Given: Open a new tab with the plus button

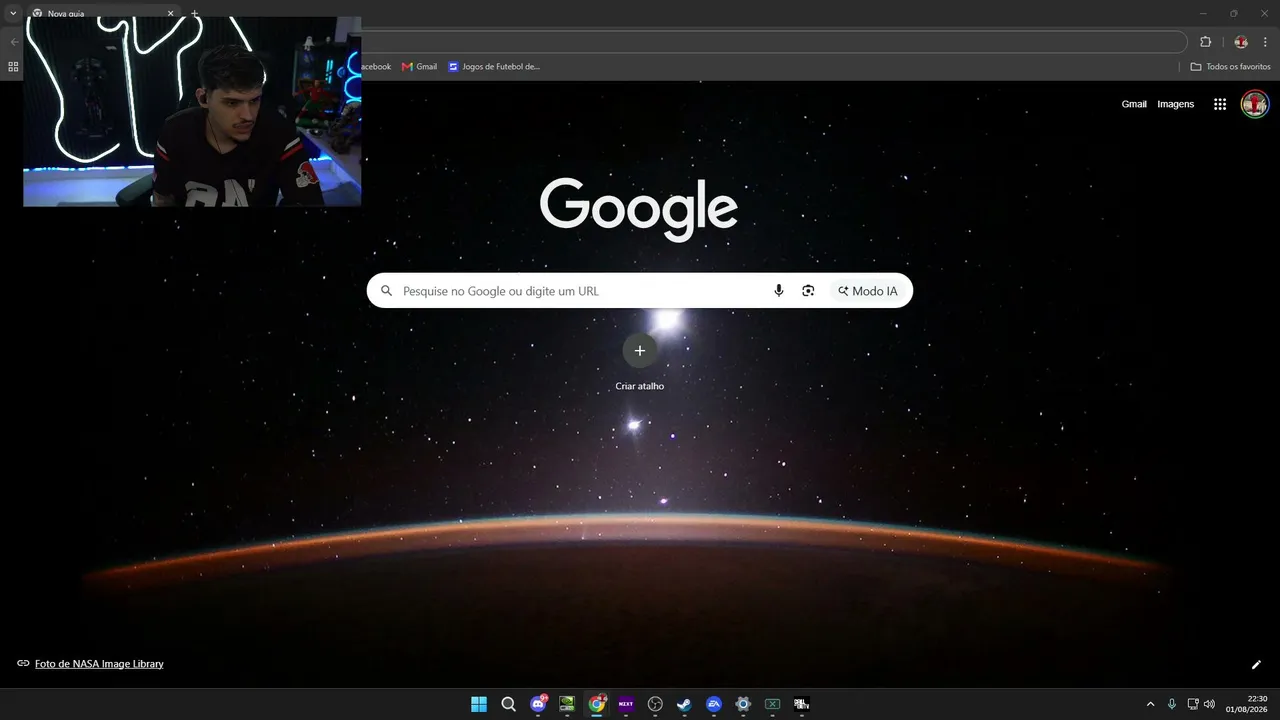Looking at the screenshot, I should pos(194,13).
